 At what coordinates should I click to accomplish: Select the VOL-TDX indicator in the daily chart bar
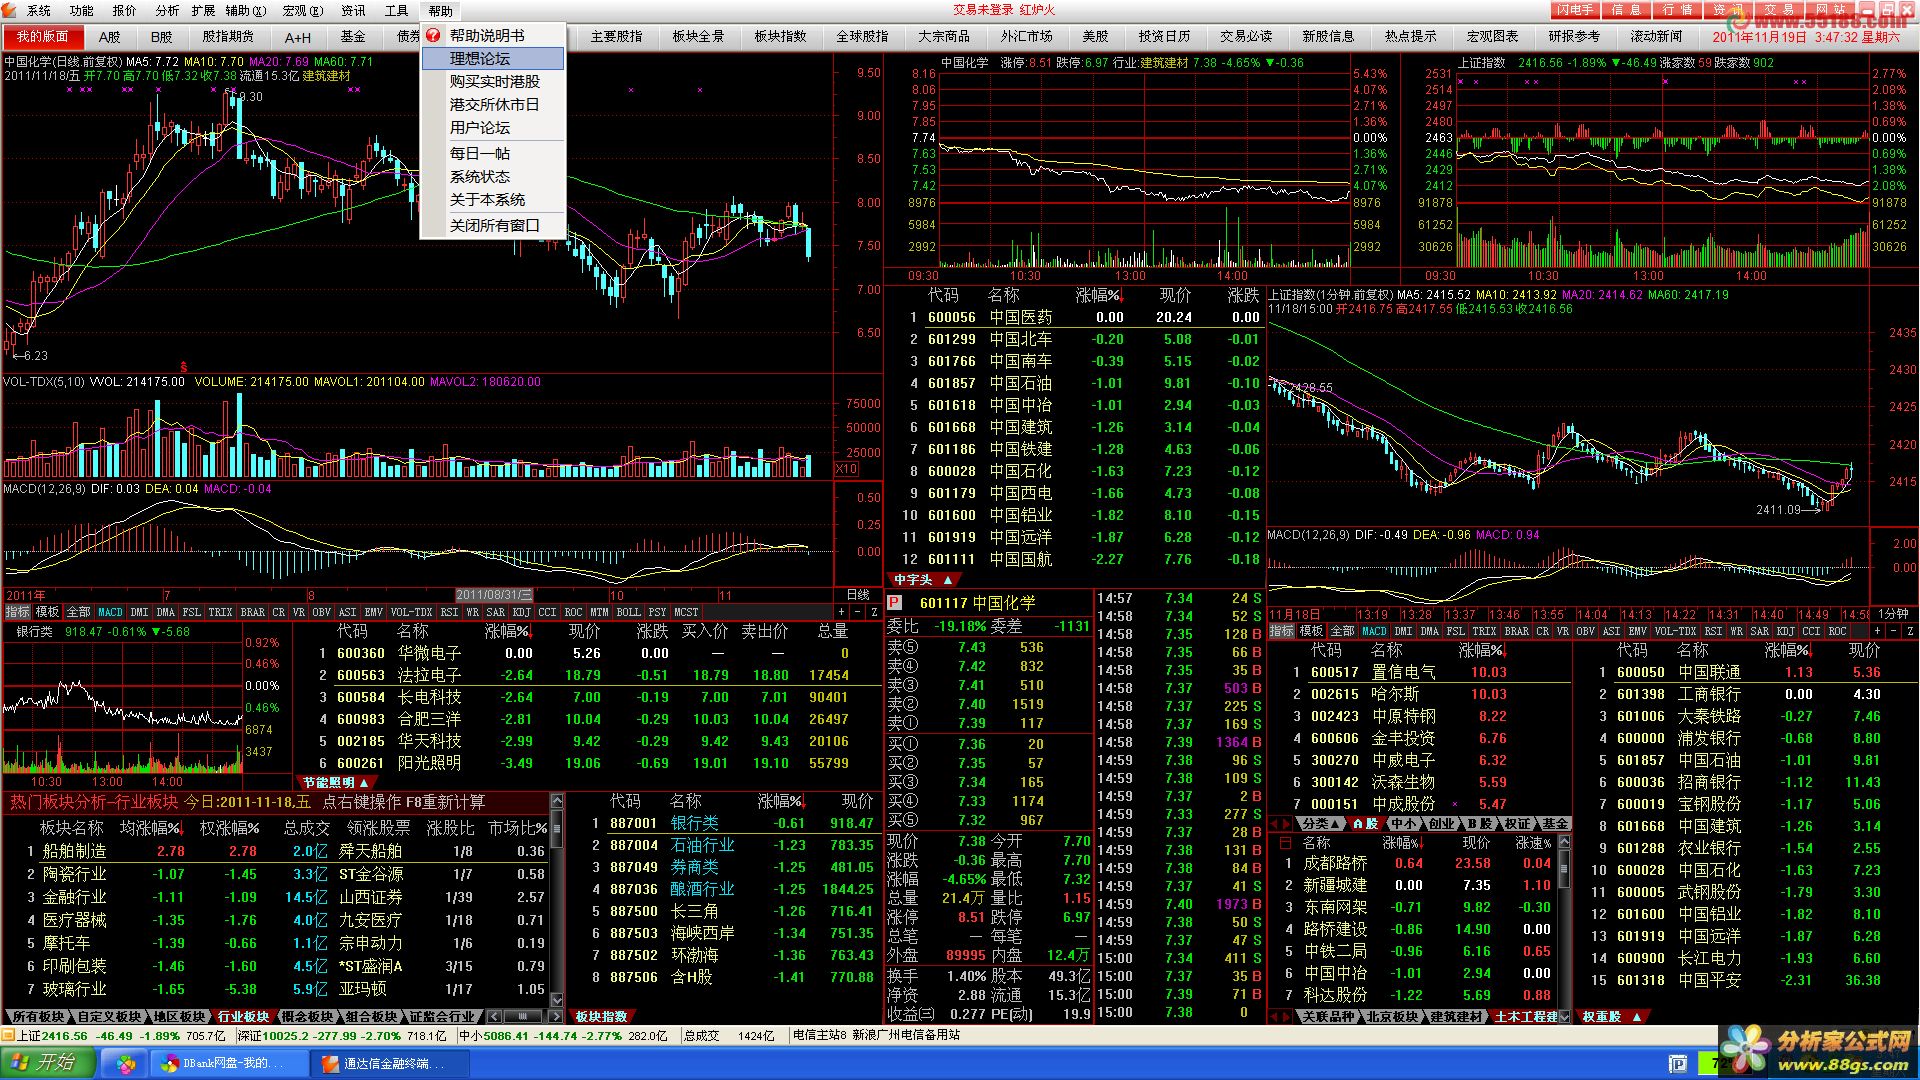(411, 612)
